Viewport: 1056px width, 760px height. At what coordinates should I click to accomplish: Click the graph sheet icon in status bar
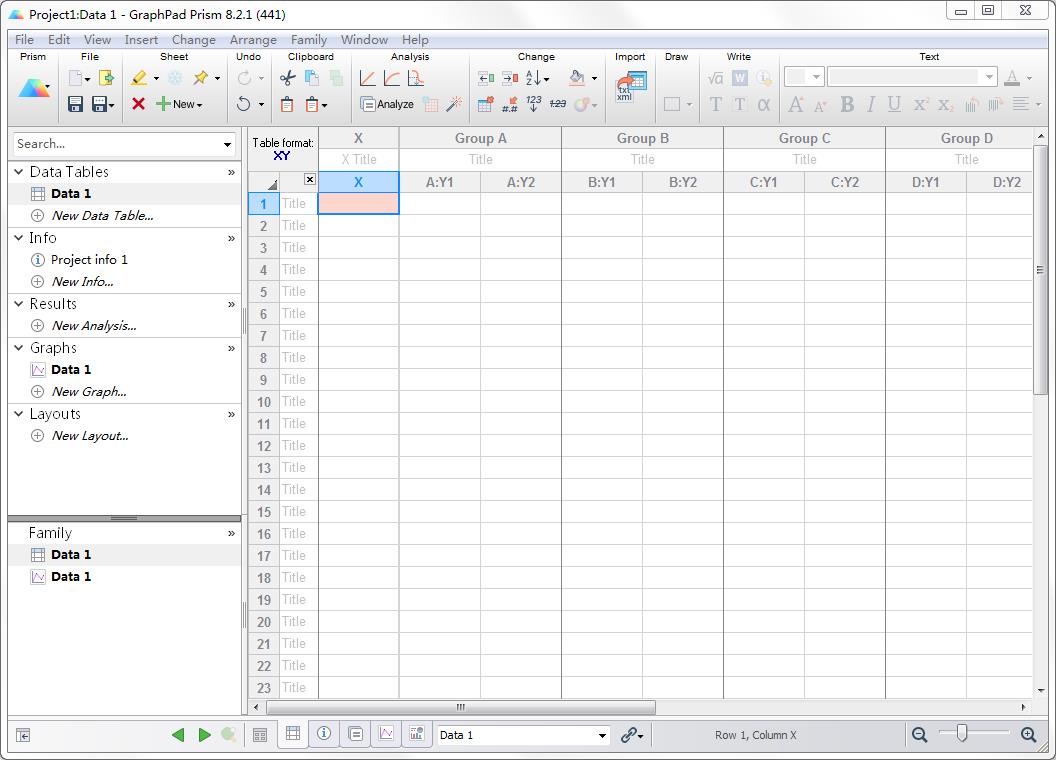pos(386,734)
